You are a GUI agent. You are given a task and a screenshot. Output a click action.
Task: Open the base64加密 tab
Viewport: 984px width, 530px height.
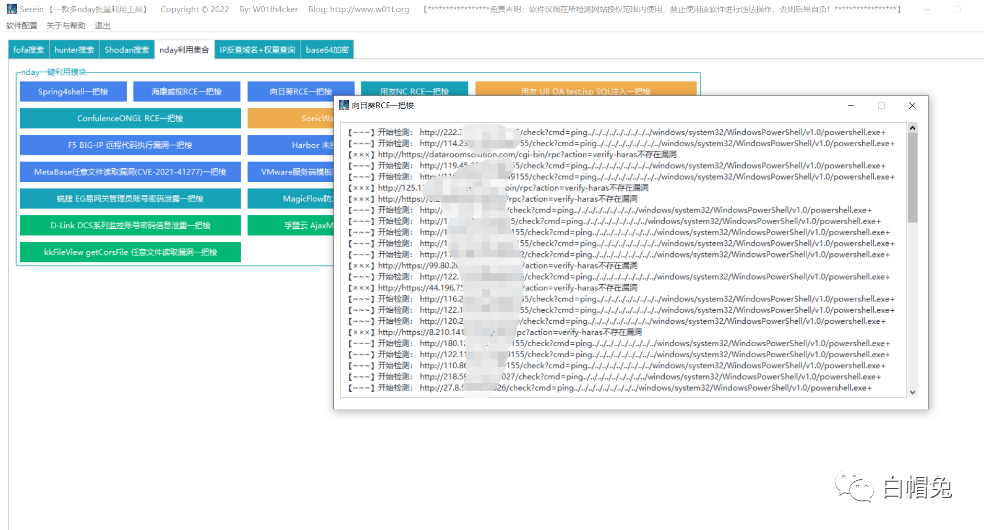327,50
